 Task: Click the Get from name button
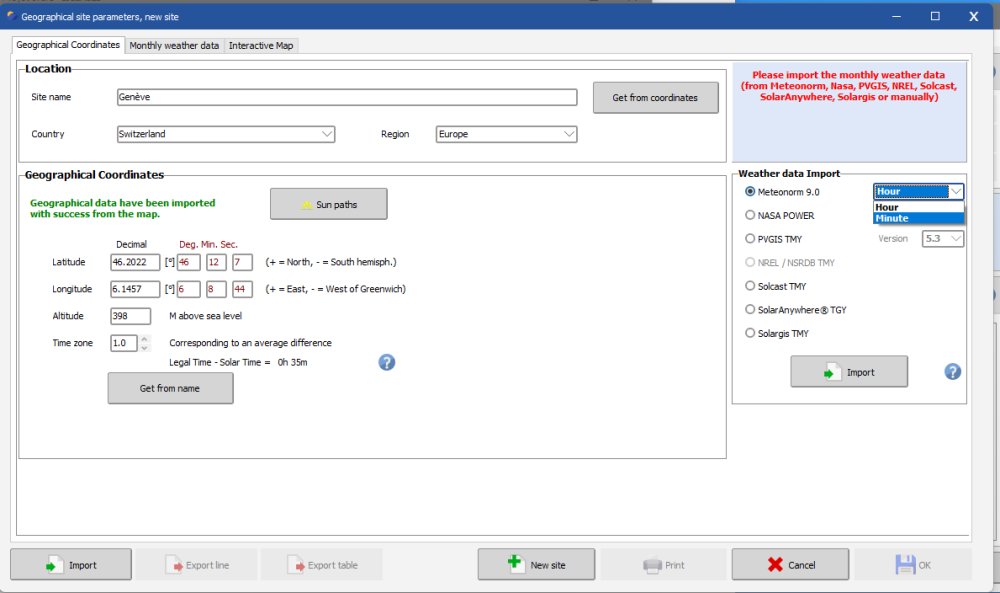(170, 388)
